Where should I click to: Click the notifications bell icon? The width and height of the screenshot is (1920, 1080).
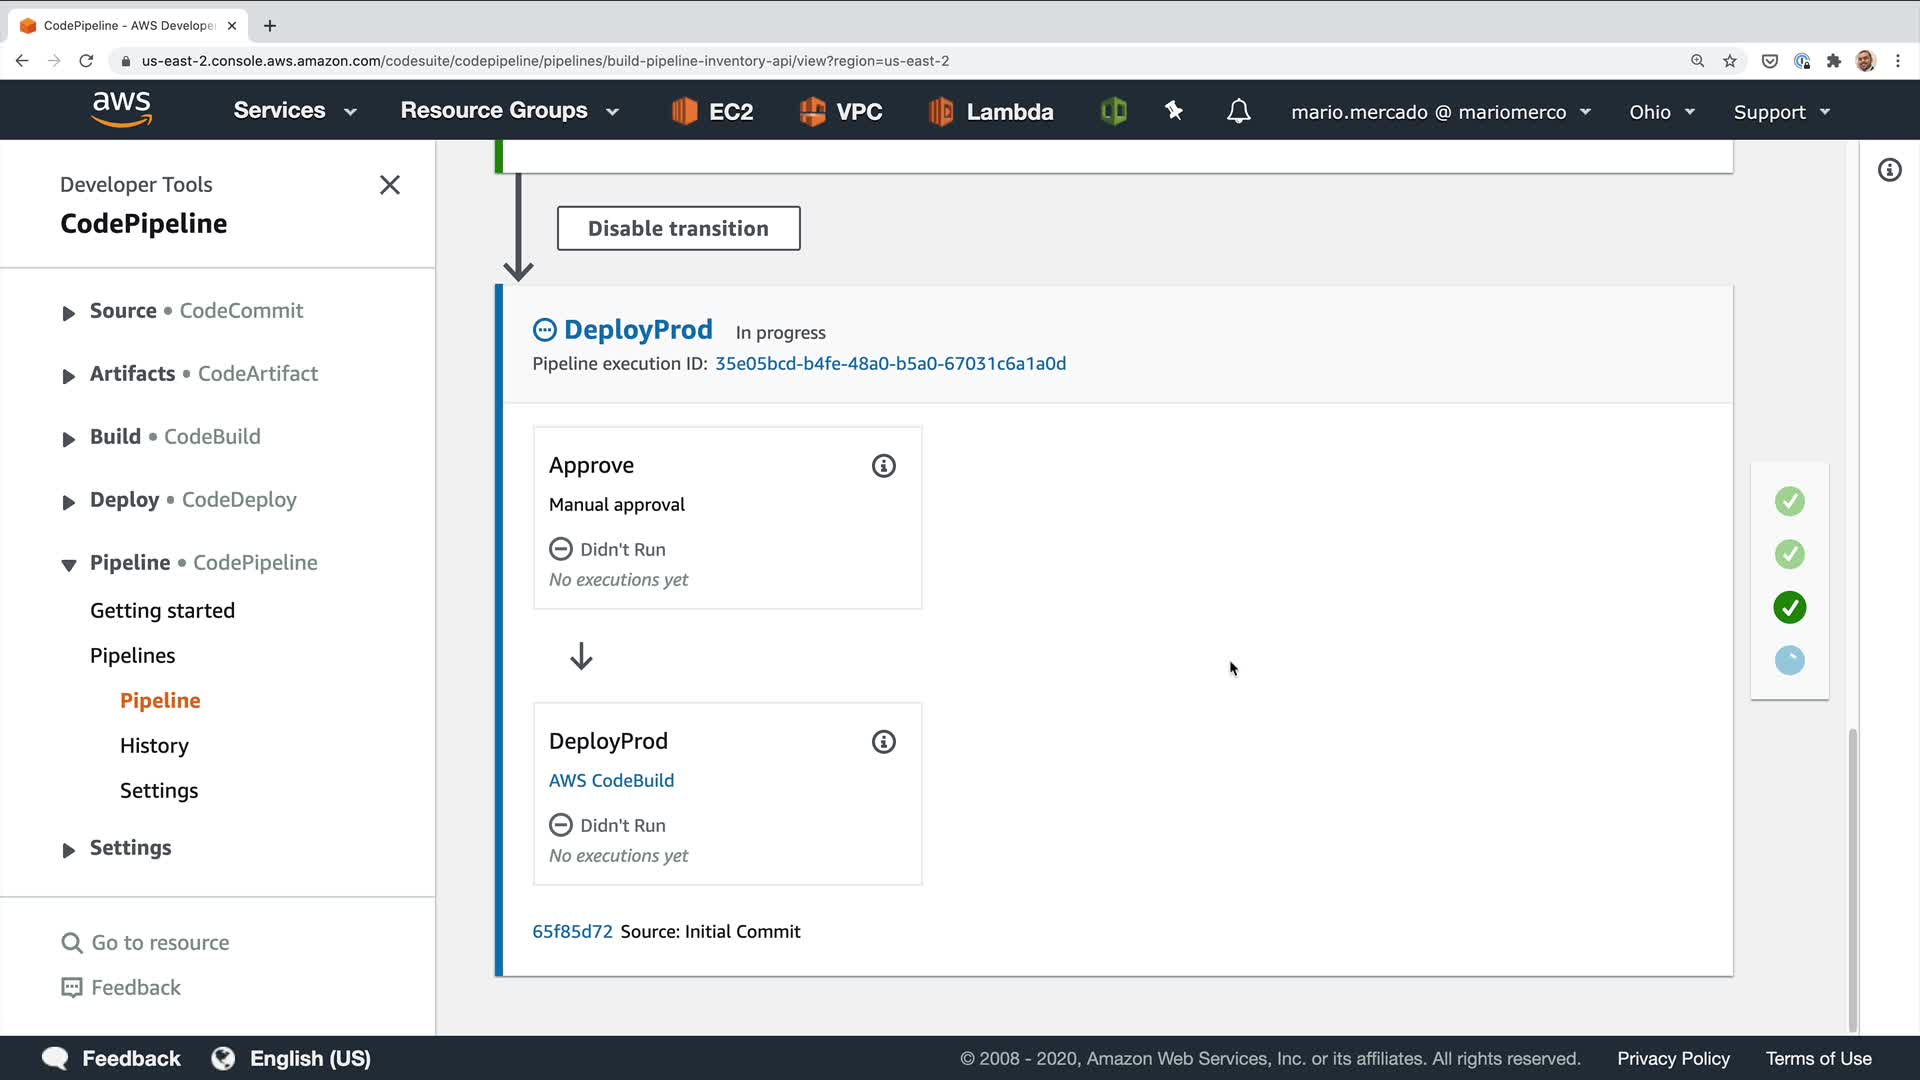pos(1238,111)
